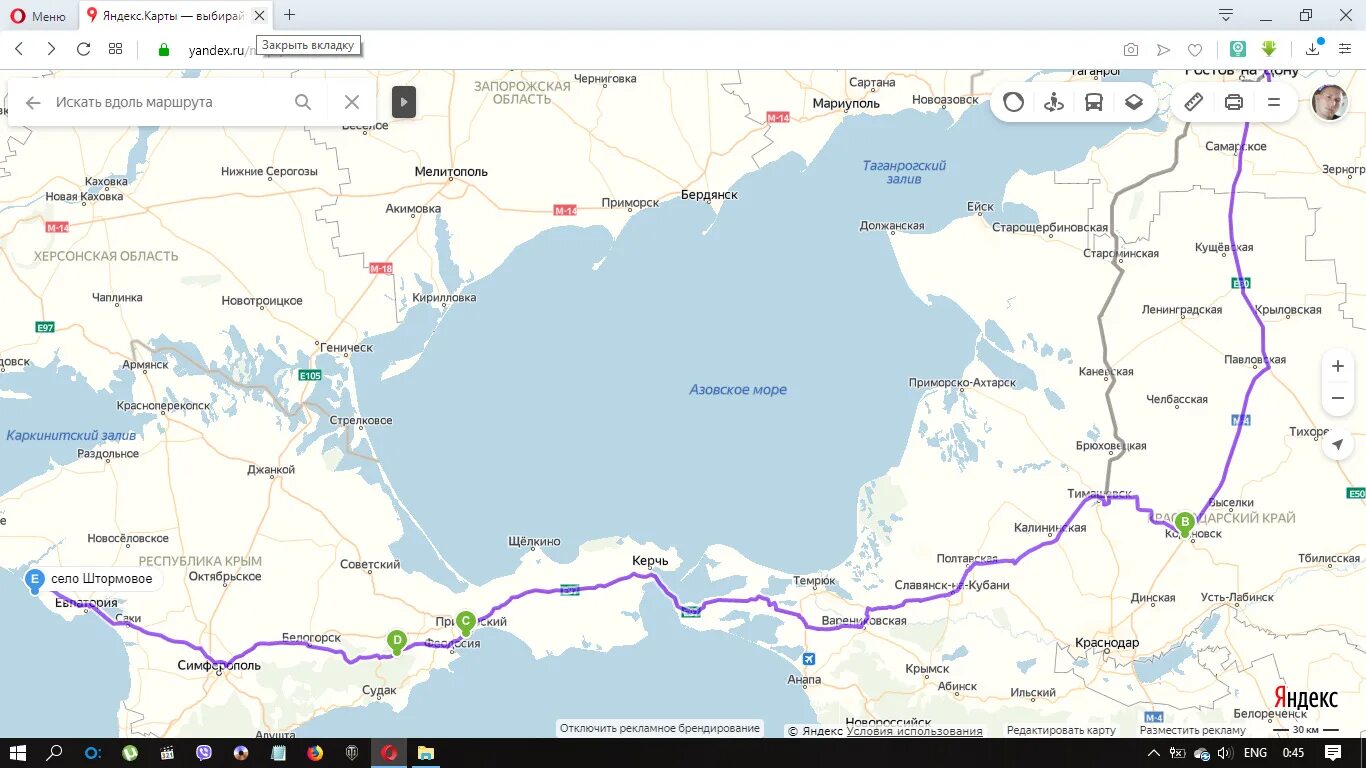This screenshot has height=768, width=1366.
Task: Go forward to the next page
Action: click(x=51, y=49)
